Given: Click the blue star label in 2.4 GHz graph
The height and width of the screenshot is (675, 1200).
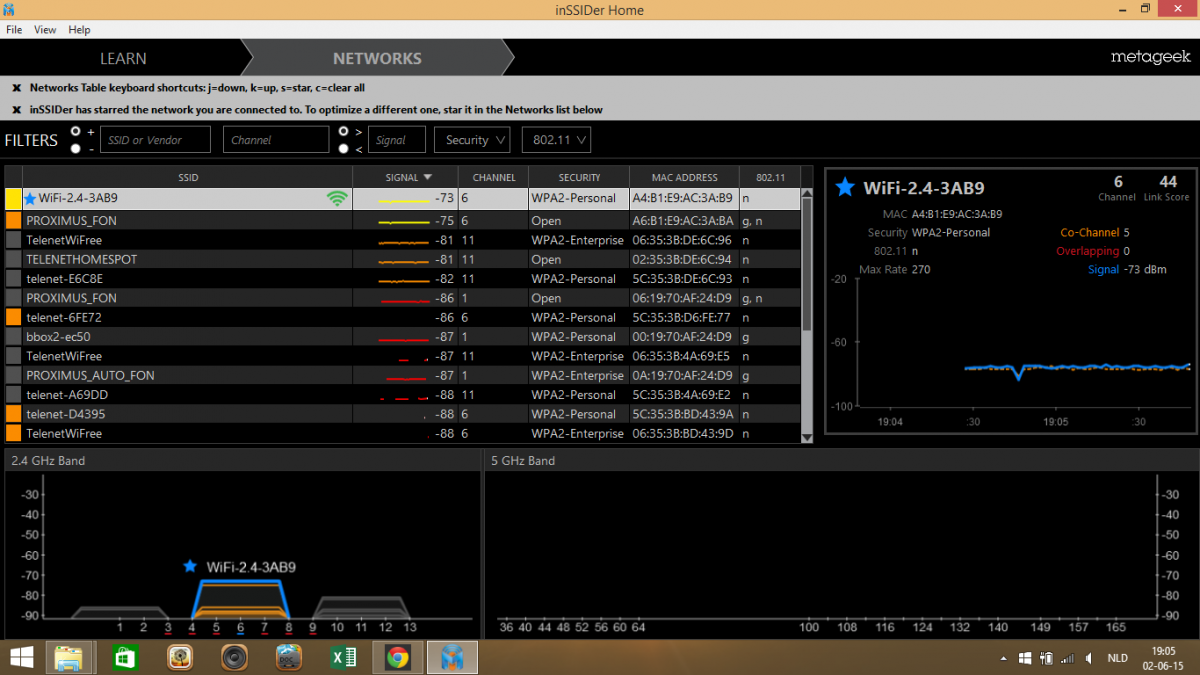Looking at the screenshot, I should [190, 566].
